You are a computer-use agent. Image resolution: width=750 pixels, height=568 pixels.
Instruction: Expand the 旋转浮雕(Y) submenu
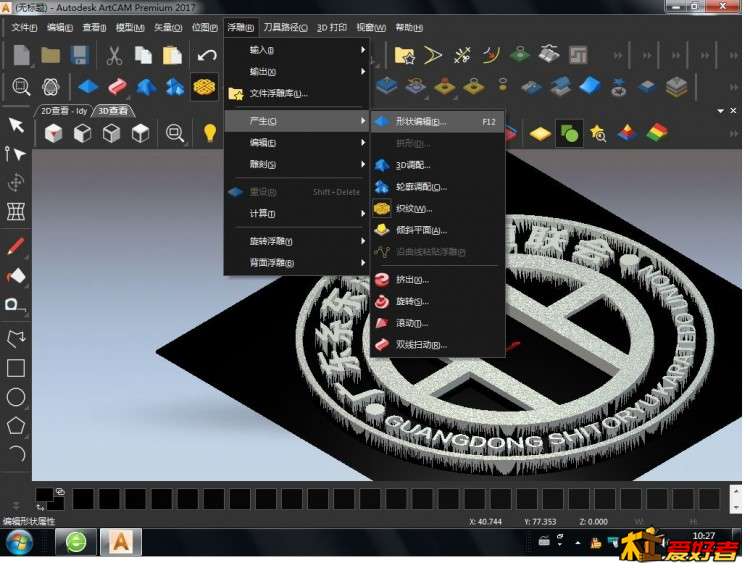pyautogui.click(x=297, y=241)
